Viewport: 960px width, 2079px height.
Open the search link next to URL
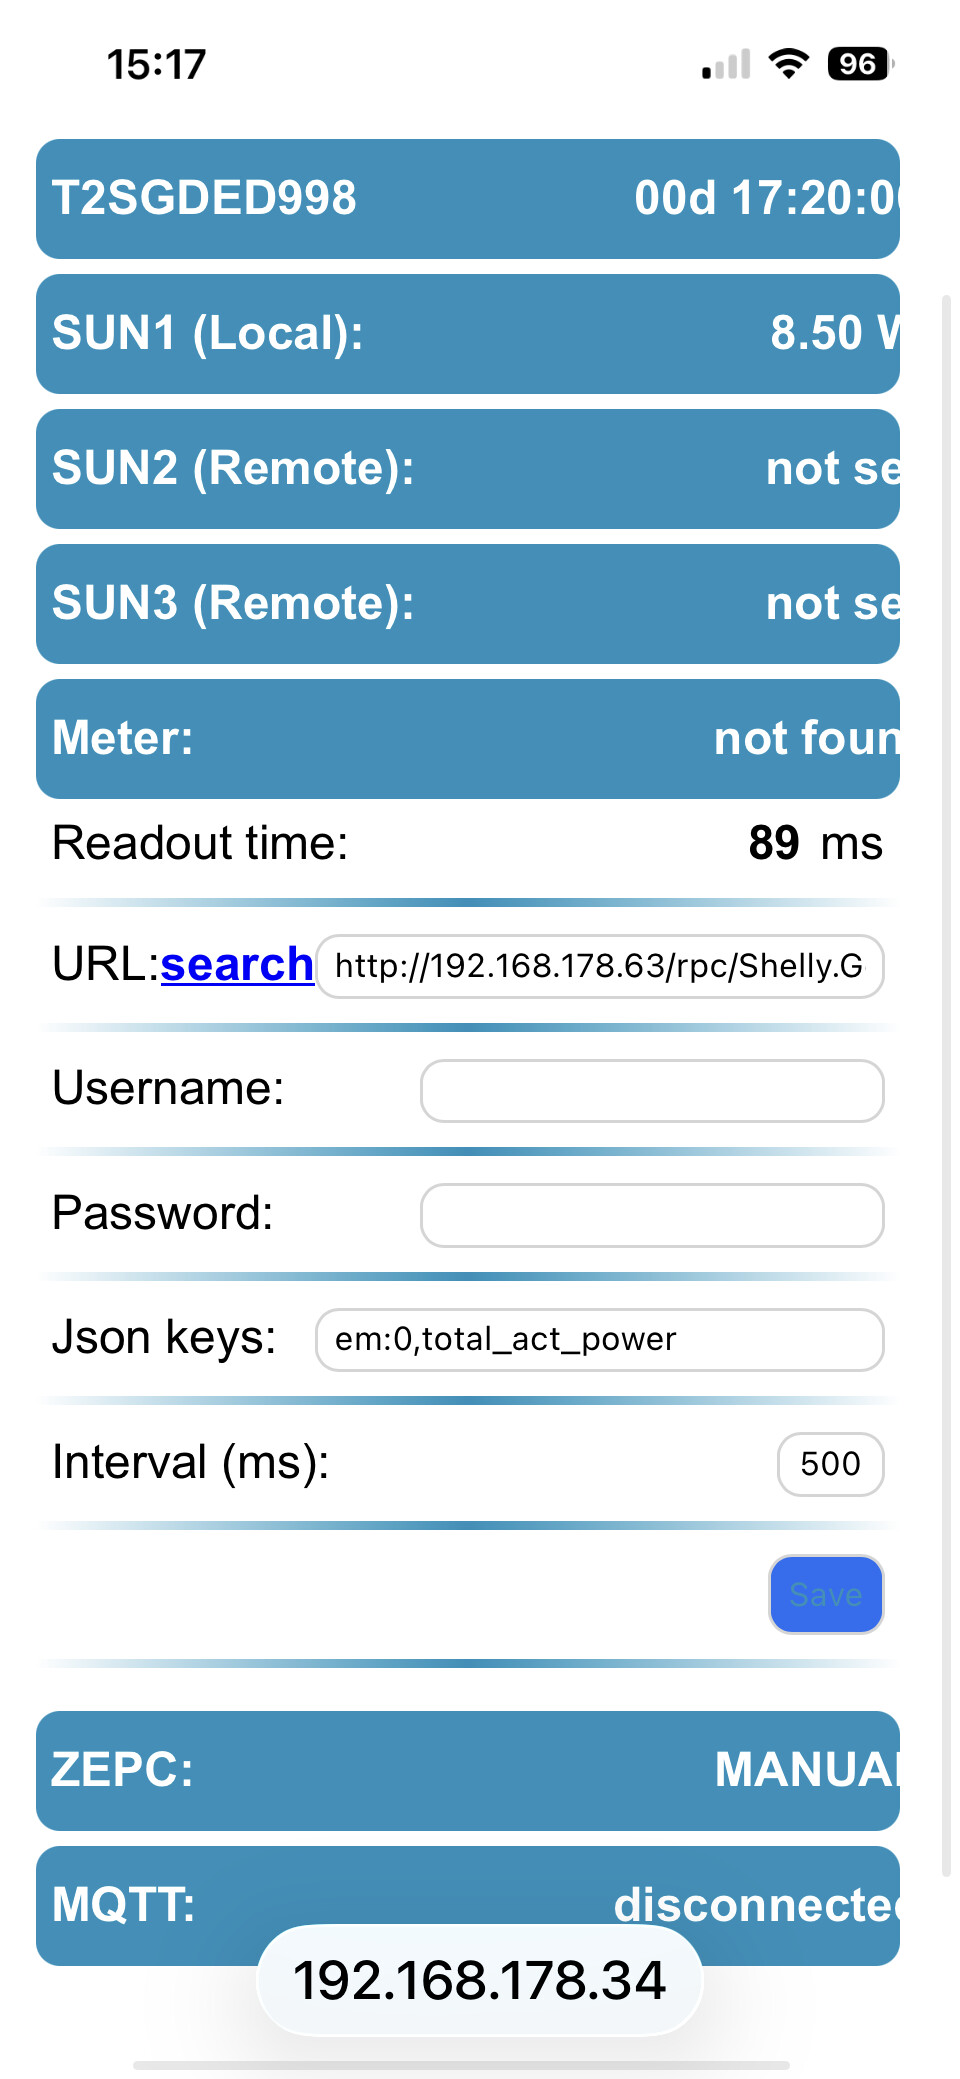[237, 965]
